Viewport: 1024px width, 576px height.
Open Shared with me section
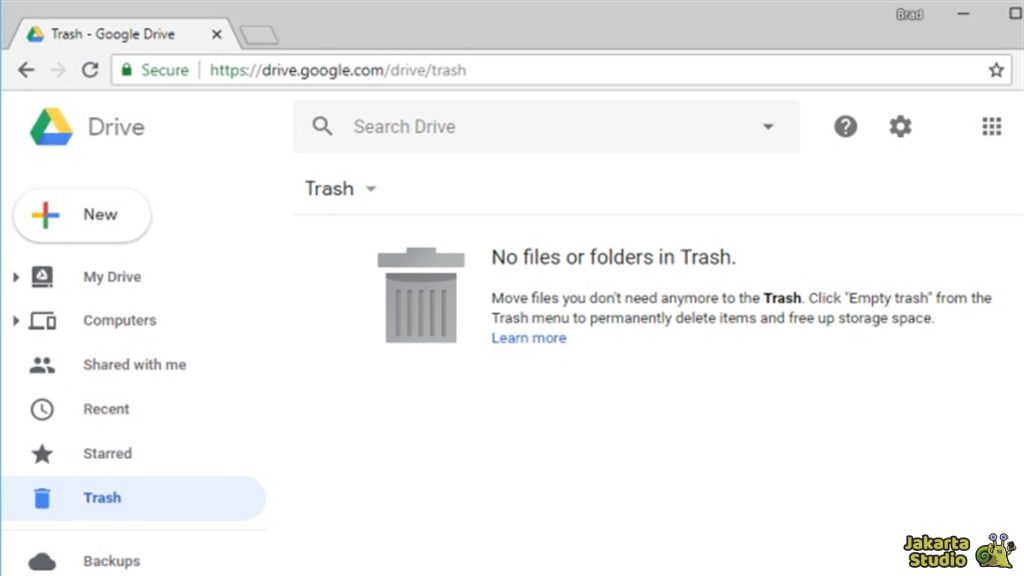coord(135,365)
